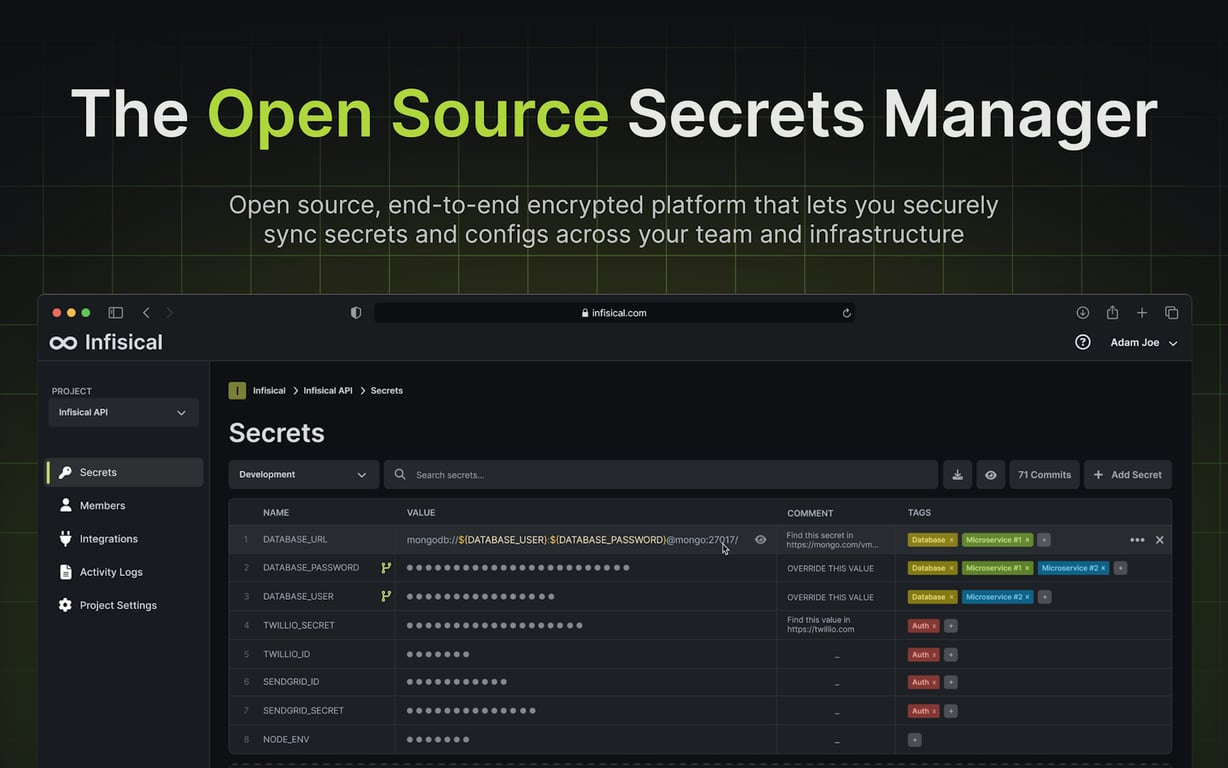The width and height of the screenshot is (1228, 768).
Task: Click the help question mark icon
Action: pyautogui.click(x=1082, y=342)
